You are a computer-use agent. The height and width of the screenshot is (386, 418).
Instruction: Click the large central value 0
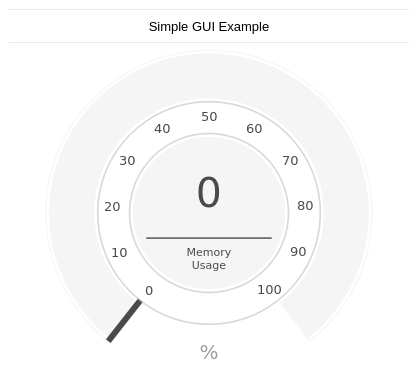coord(209,192)
